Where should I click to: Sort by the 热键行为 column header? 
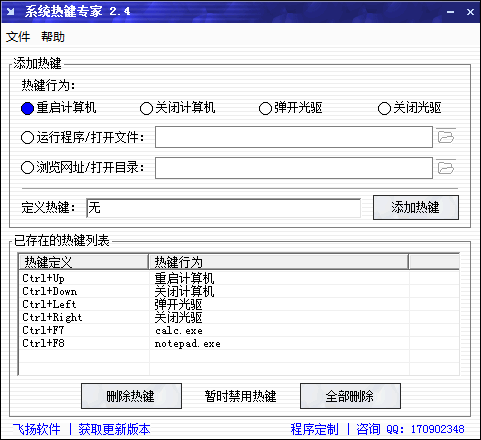[x=279, y=262]
